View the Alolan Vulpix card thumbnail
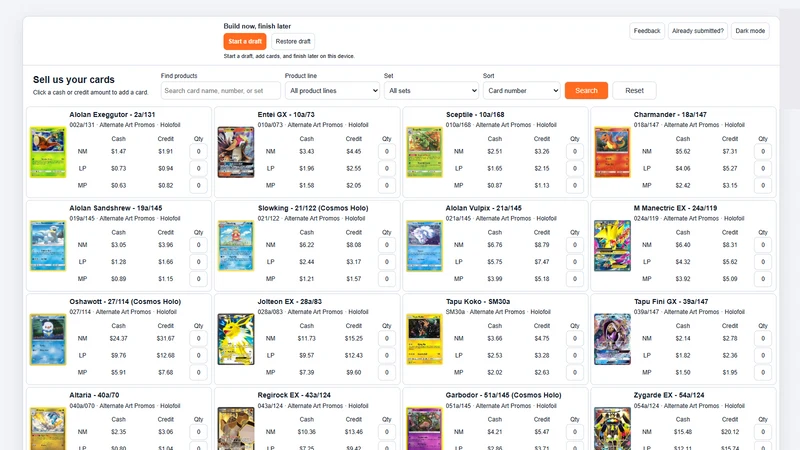The image size is (800, 450). tap(424, 245)
